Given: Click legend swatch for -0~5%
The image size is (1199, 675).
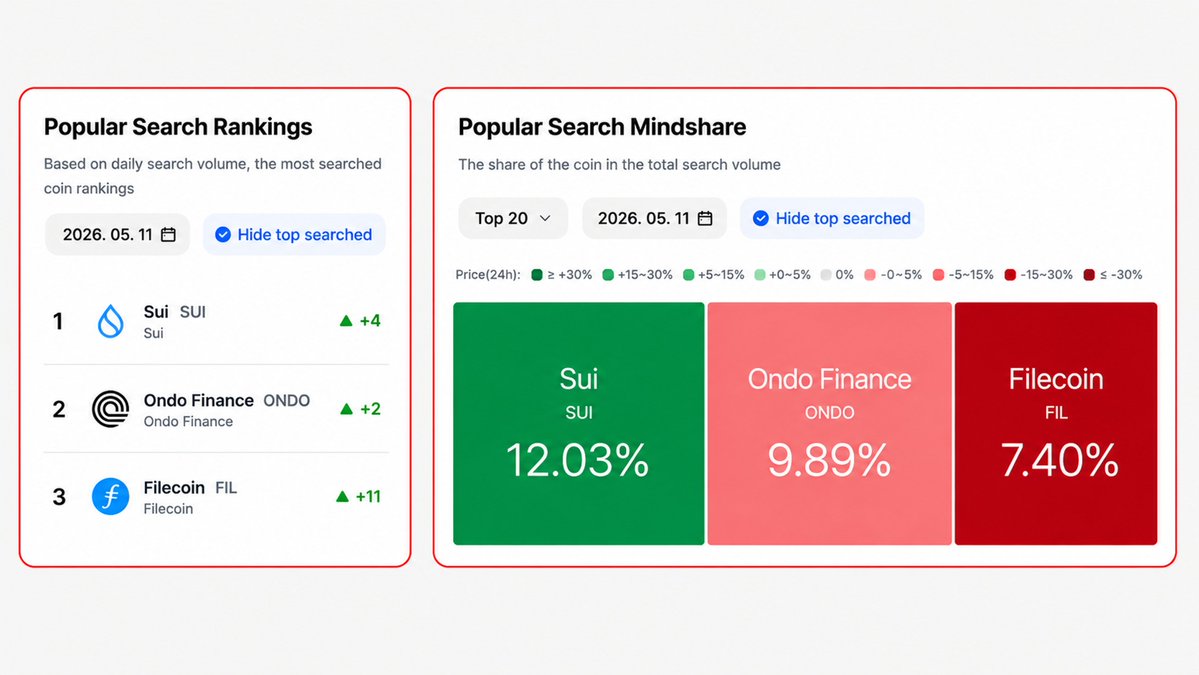Looking at the screenshot, I should [869, 275].
